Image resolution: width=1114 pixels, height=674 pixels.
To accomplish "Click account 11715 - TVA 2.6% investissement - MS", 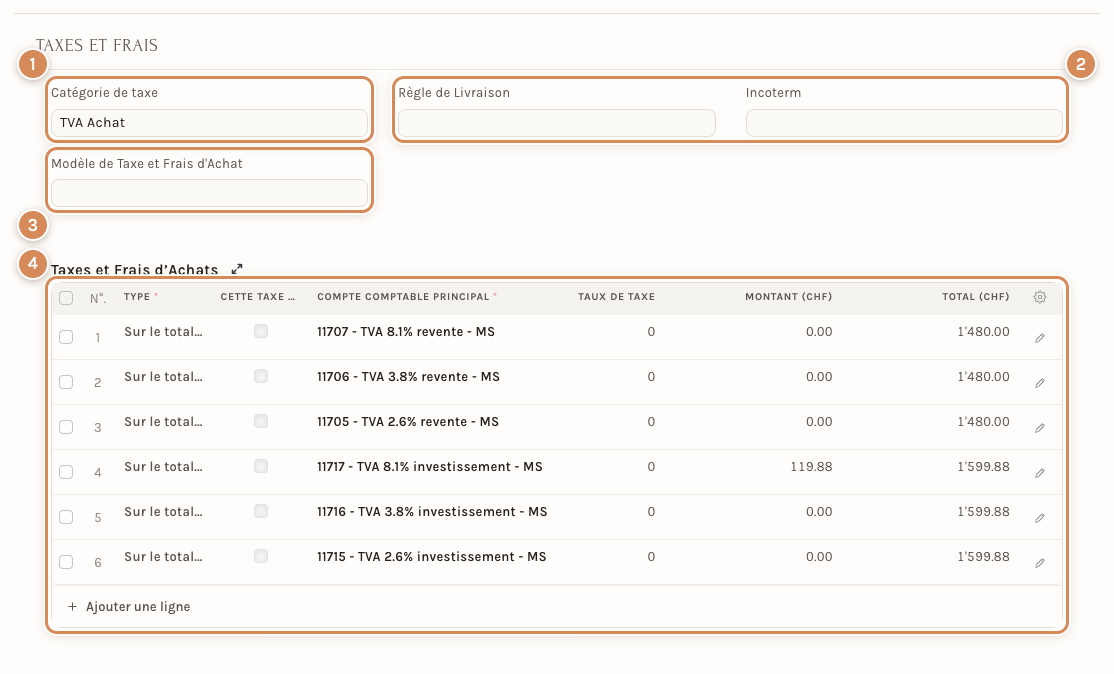I will coord(432,557).
